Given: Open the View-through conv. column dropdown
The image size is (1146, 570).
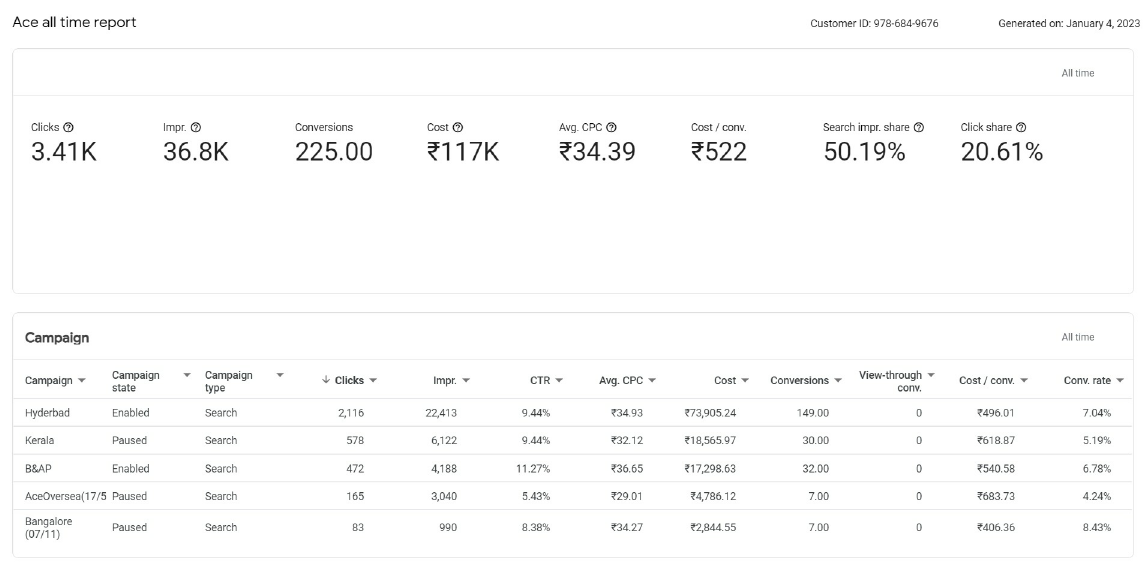Looking at the screenshot, I should (x=931, y=375).
